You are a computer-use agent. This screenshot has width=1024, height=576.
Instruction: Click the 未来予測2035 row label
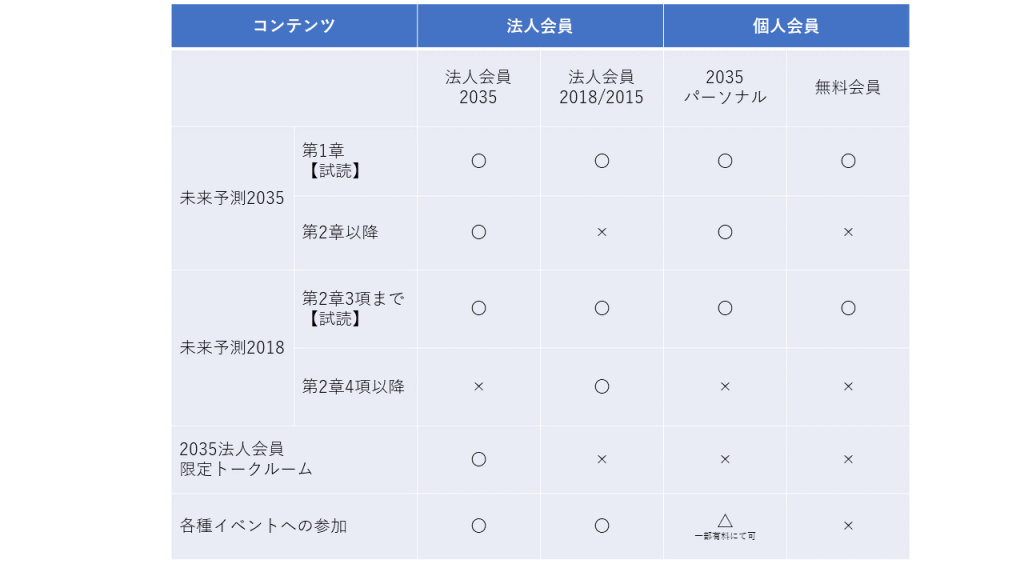point(232,198)
